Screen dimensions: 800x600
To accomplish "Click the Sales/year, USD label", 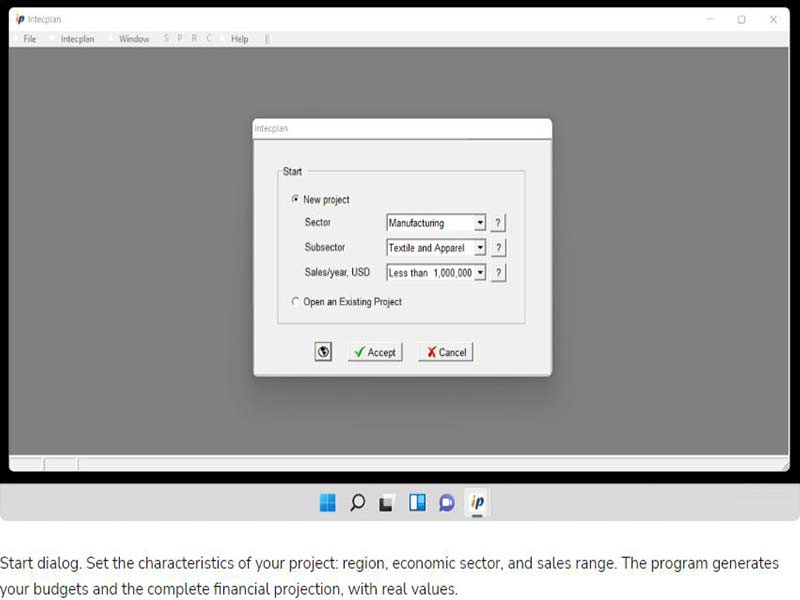I will [337, 272].
